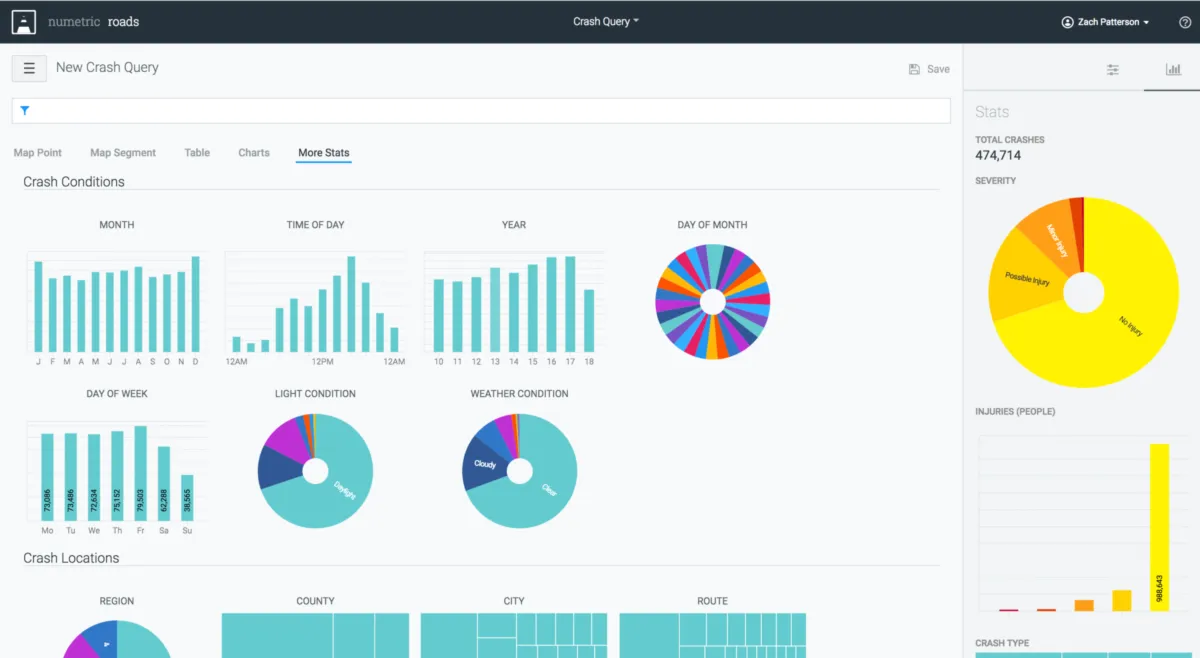Open the Charts tab

click(254, 153)
